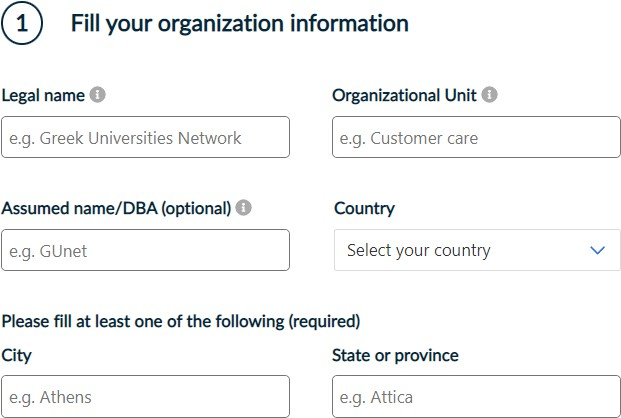Focus the Legal name input field

146,137
